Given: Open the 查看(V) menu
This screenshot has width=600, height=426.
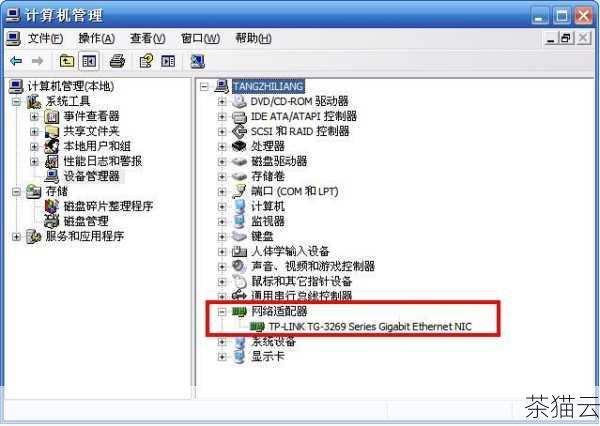Looking at the screenshot, I should [147, 38].
